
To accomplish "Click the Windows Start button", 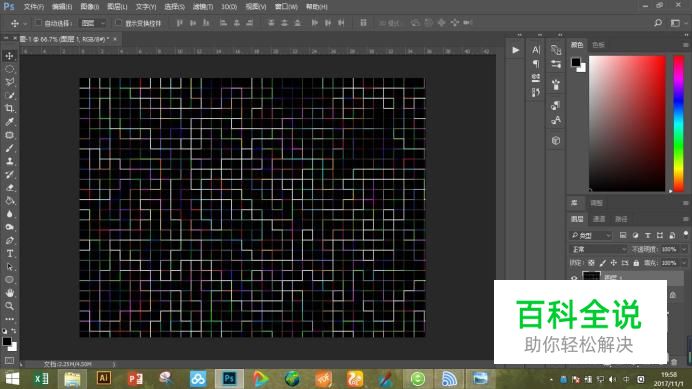I will [x=12, y=379].
